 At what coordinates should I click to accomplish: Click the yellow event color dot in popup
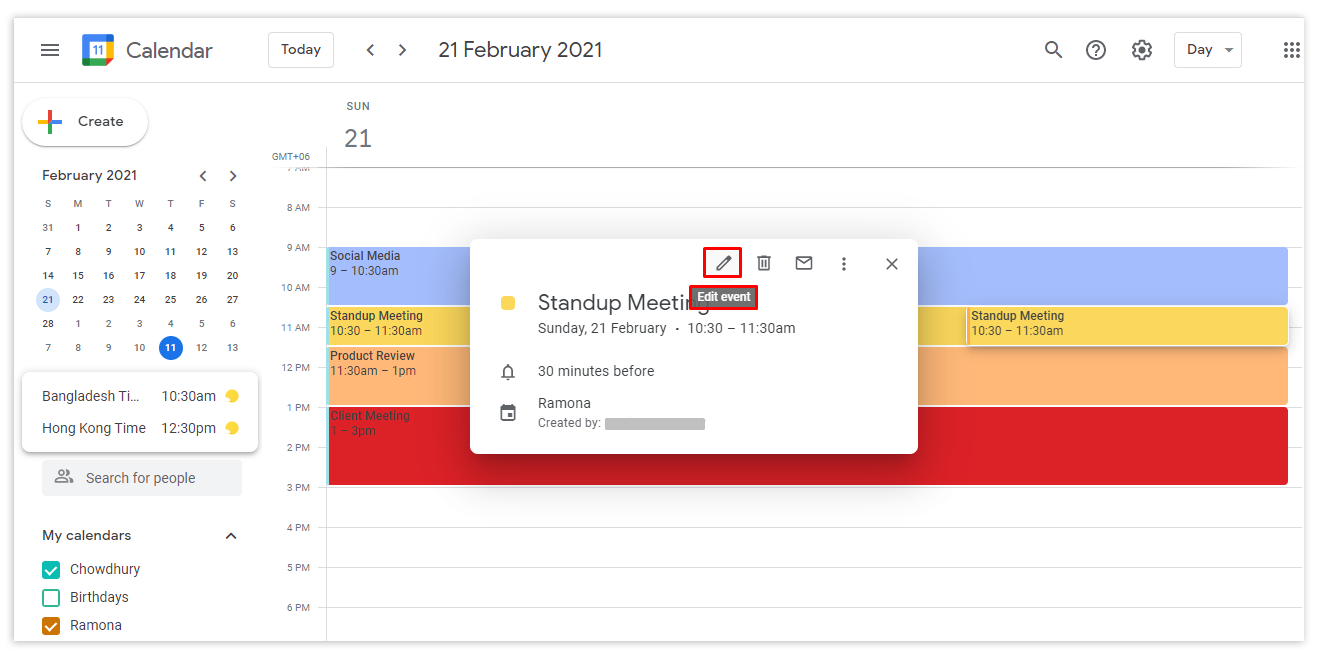pyautogui.click(x=508, y=303)
